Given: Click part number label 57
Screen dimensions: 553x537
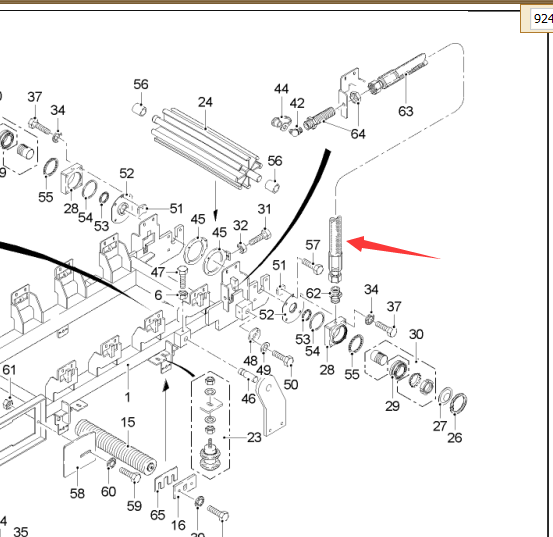Looking at the screenshot, I should point(312,245).
